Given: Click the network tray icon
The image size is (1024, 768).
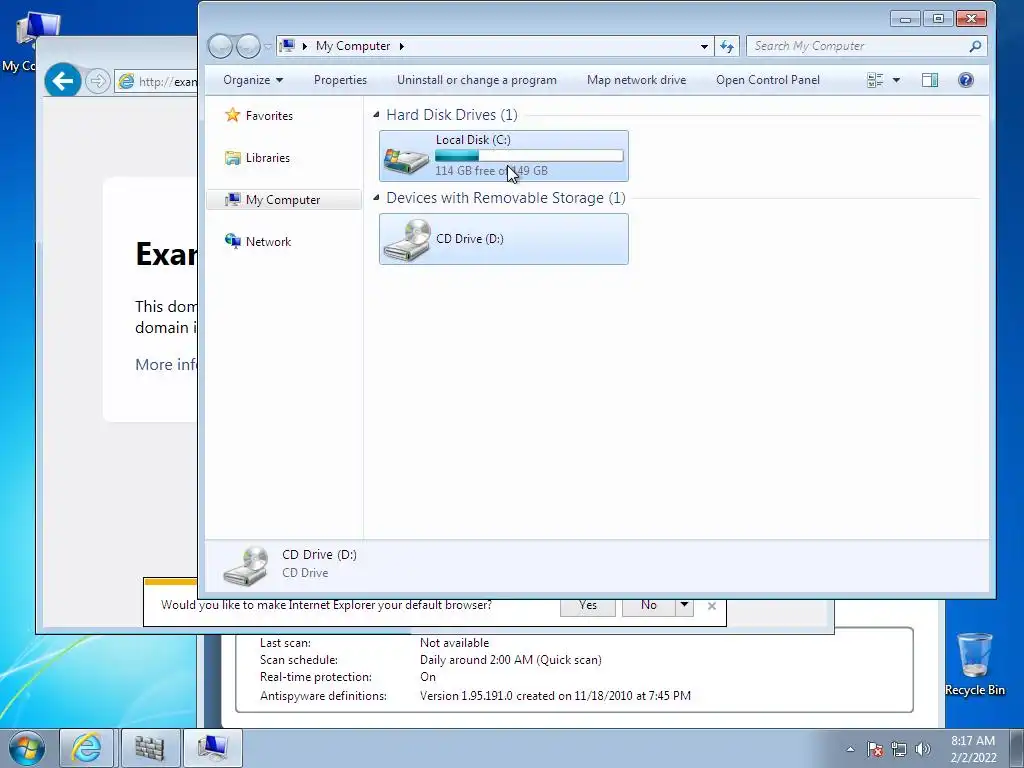Looking at the screenshot, I should point(899,749).
